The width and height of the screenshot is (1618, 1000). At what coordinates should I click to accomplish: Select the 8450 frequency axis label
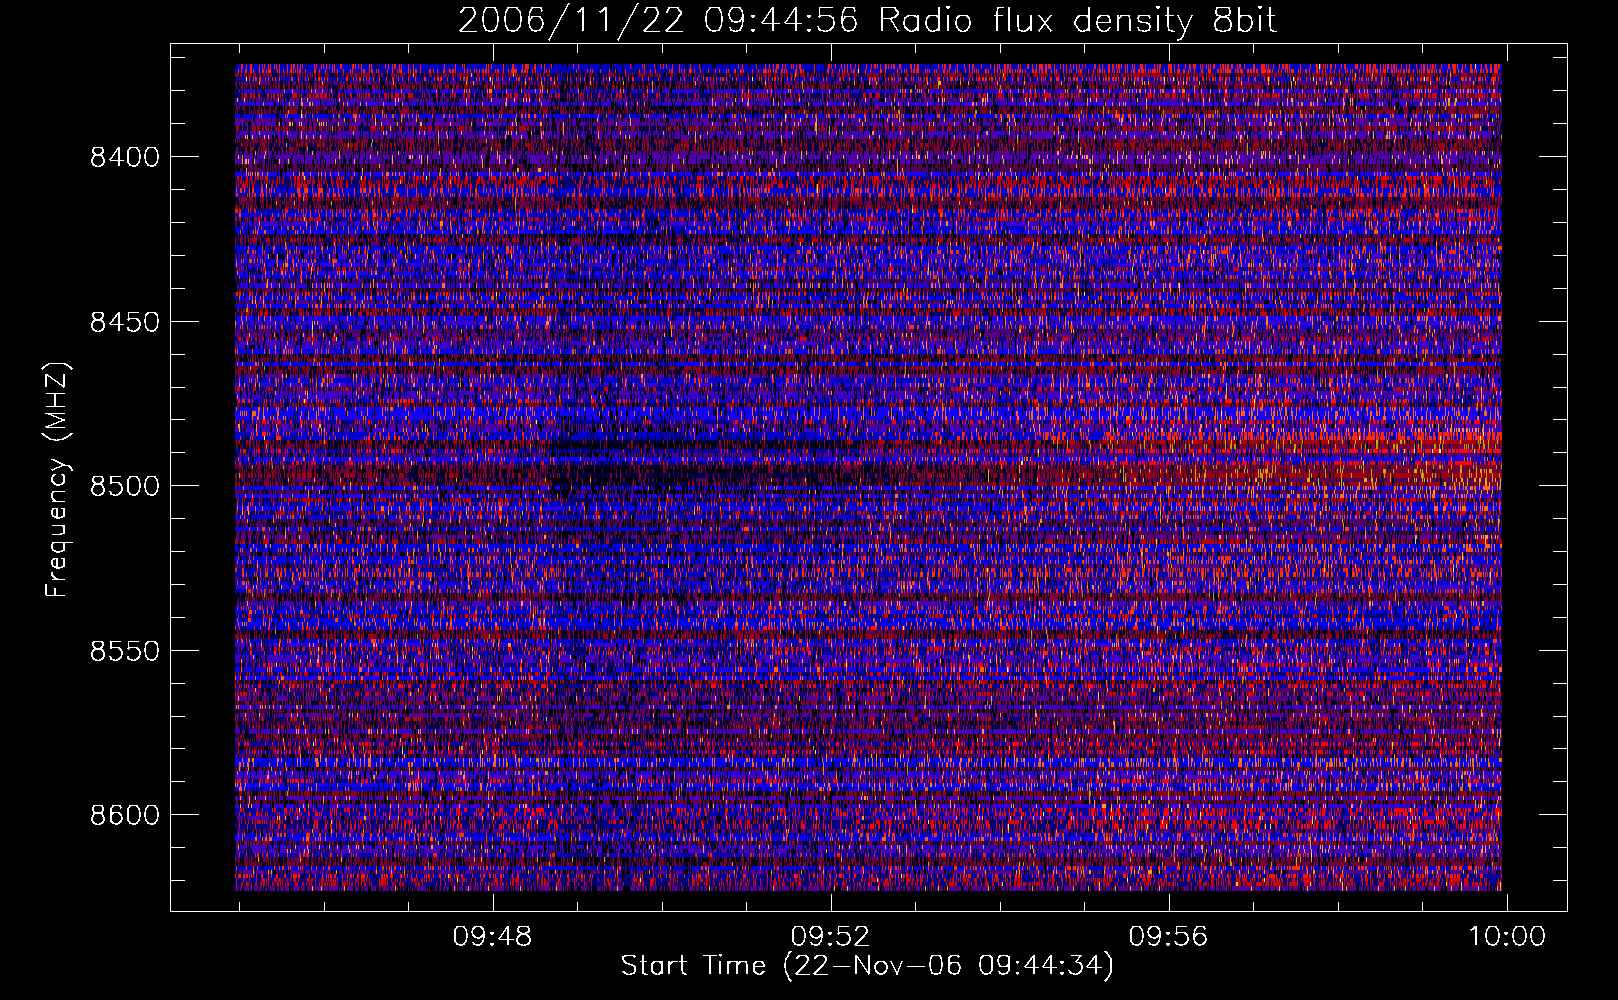124,322
